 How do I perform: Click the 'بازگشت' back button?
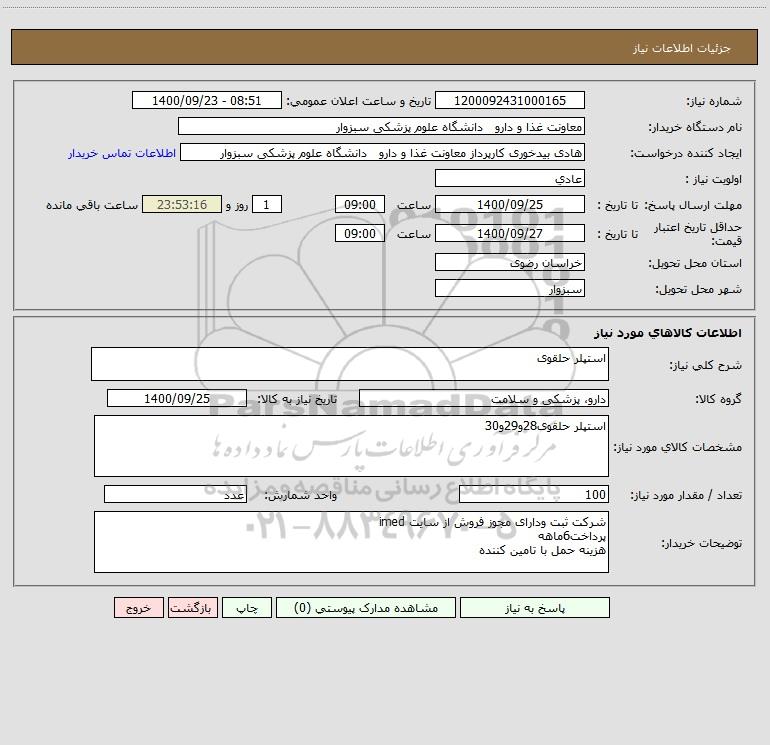192,608
